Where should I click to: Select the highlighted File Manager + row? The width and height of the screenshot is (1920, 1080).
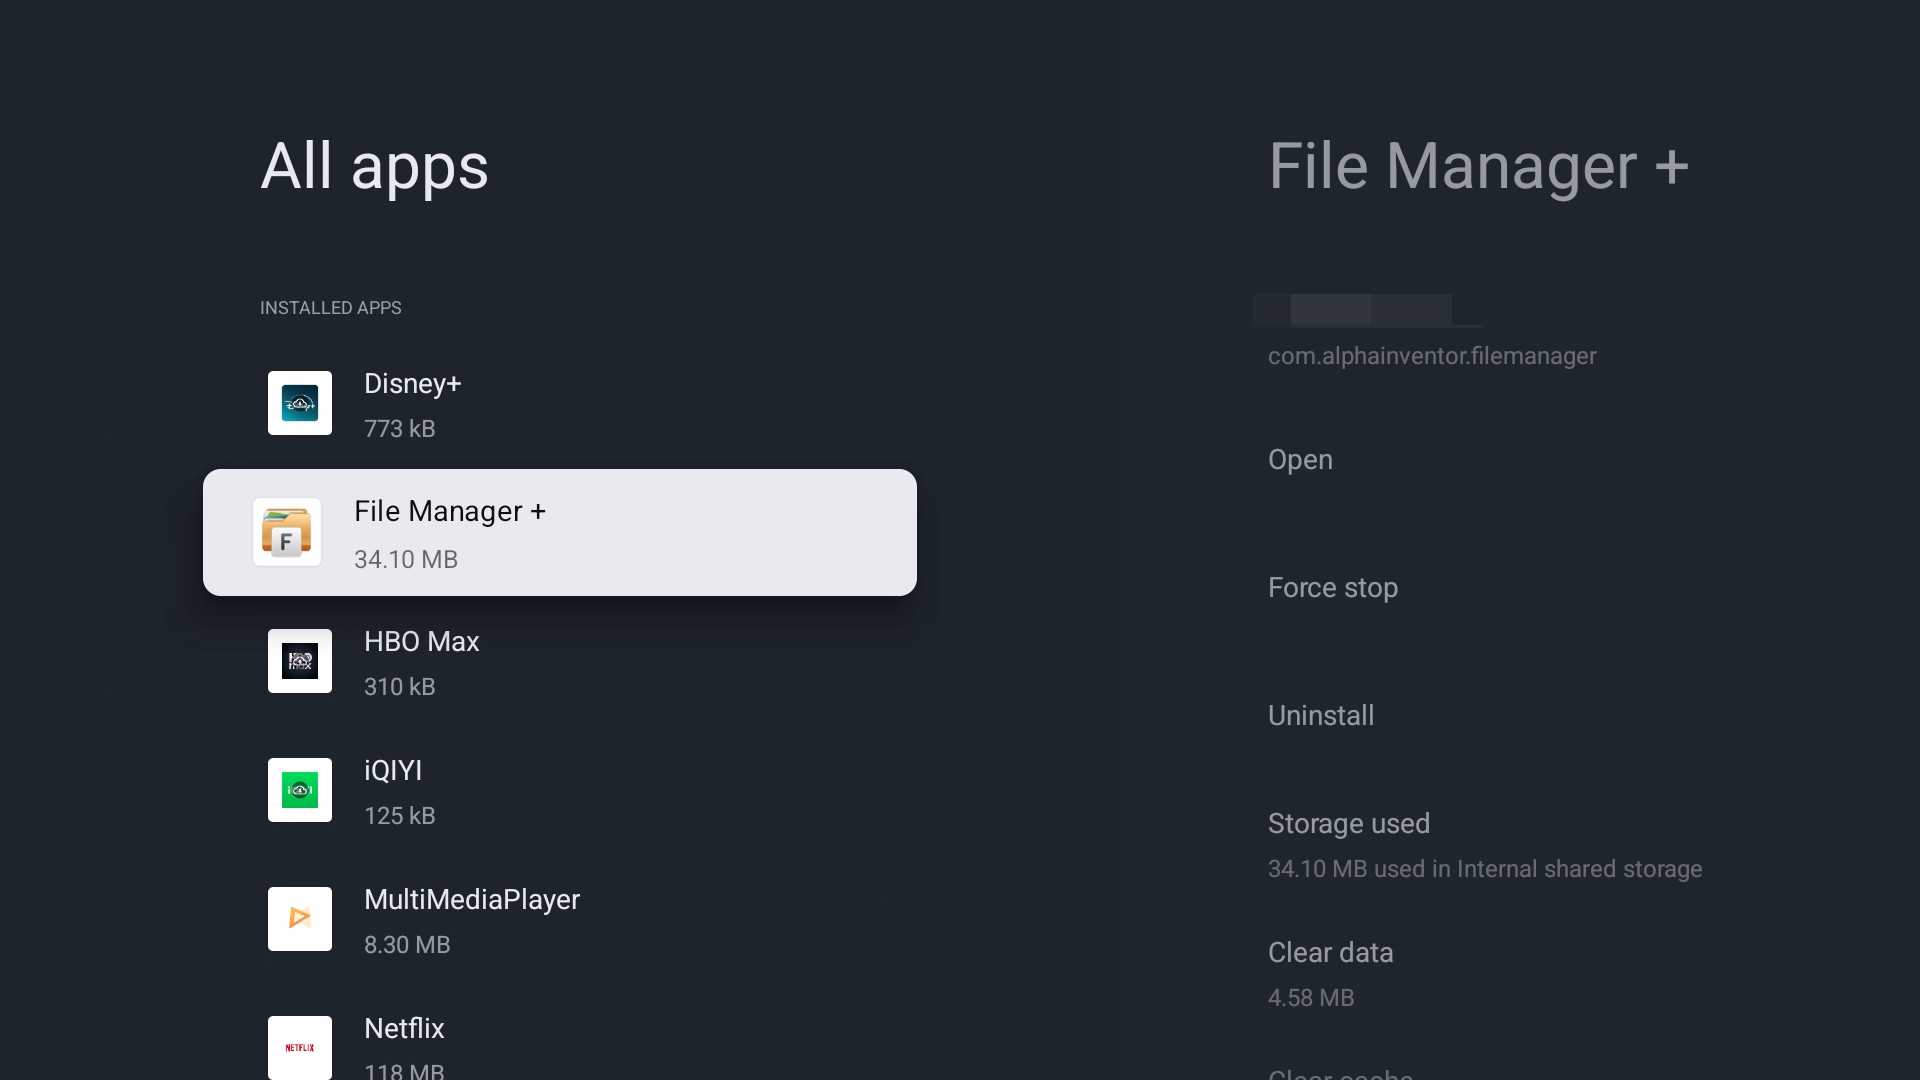(x=560, y=532)
